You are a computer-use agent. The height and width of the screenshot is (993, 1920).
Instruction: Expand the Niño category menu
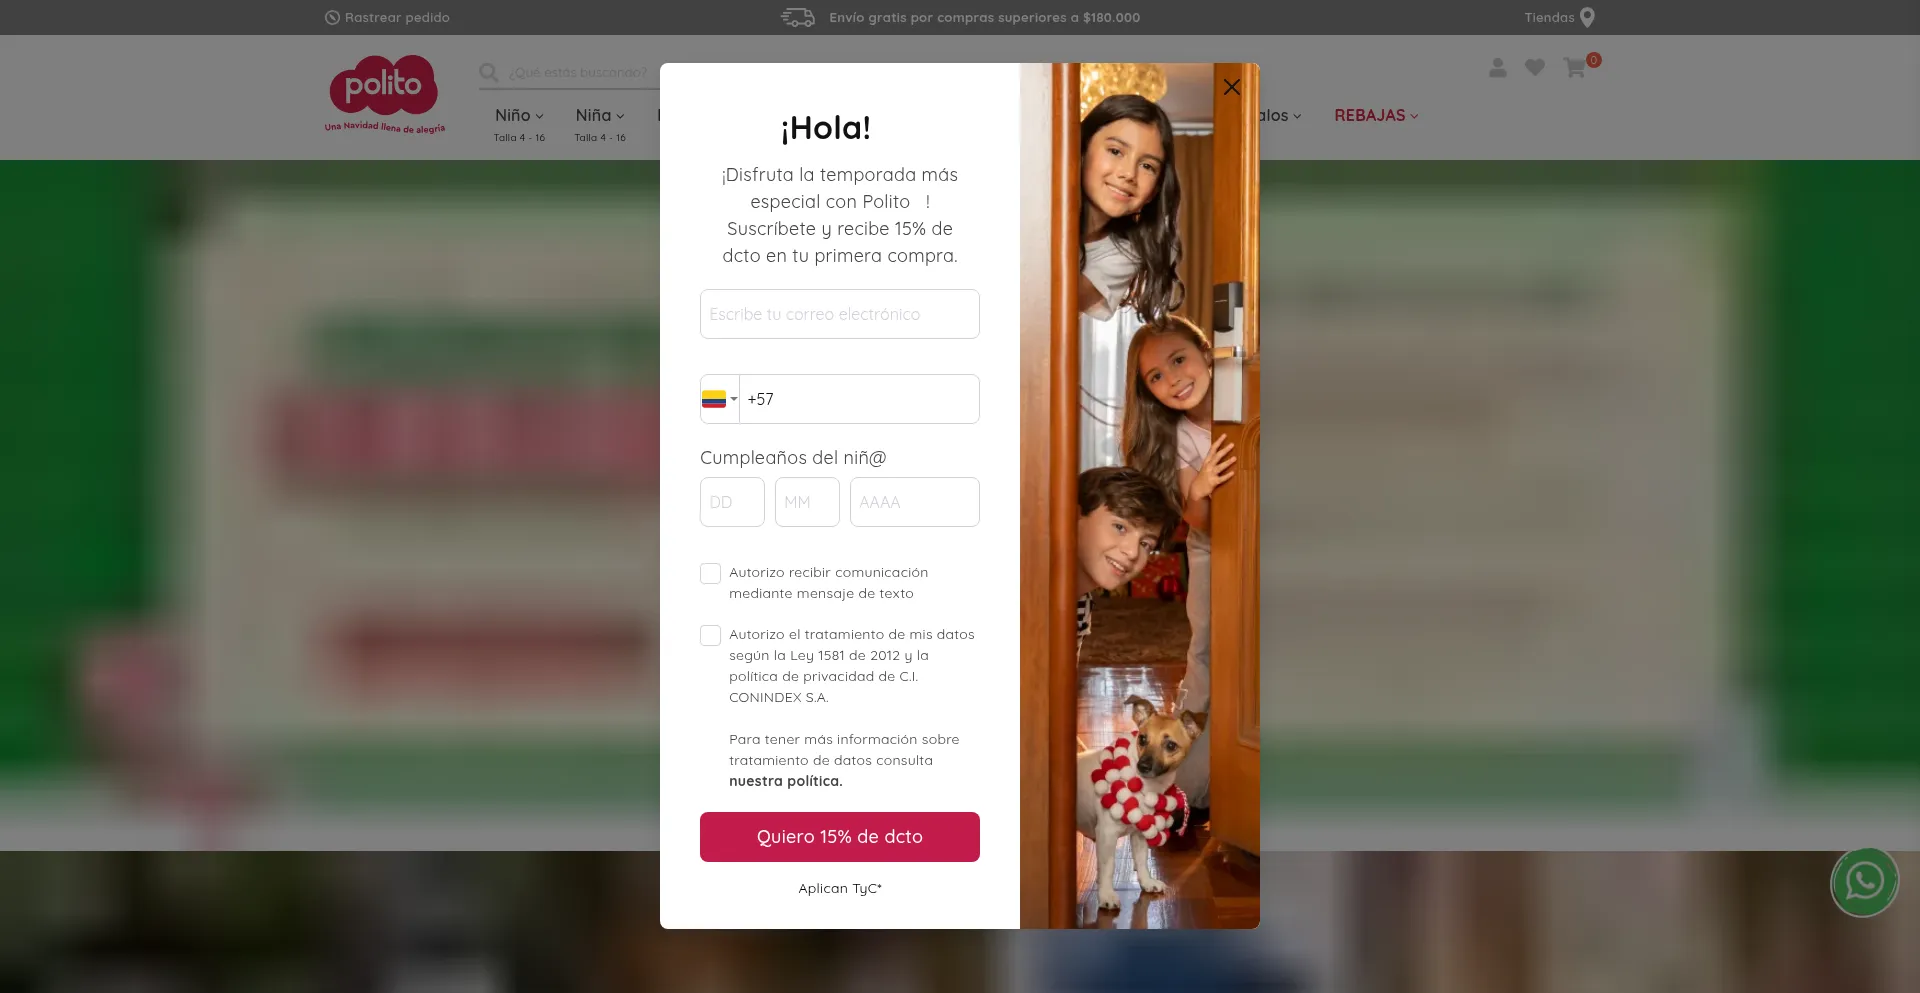(519, 116)
